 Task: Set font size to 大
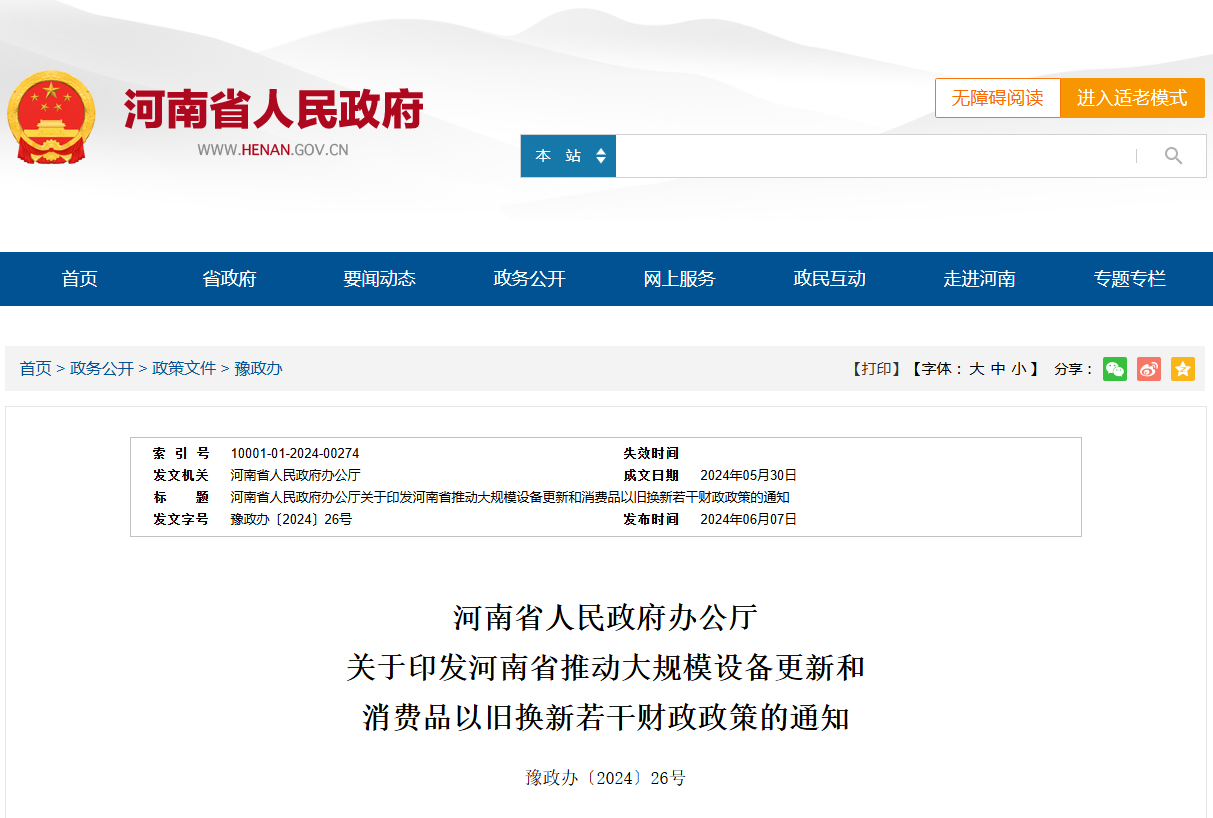[977, 369]
